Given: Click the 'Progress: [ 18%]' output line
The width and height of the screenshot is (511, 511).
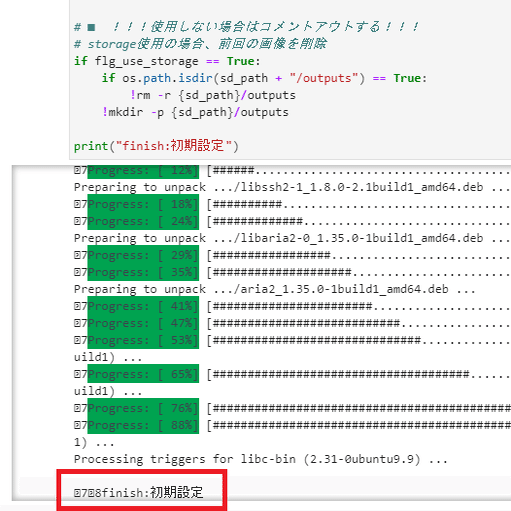Looking at the screenshot, I should 292,204.
